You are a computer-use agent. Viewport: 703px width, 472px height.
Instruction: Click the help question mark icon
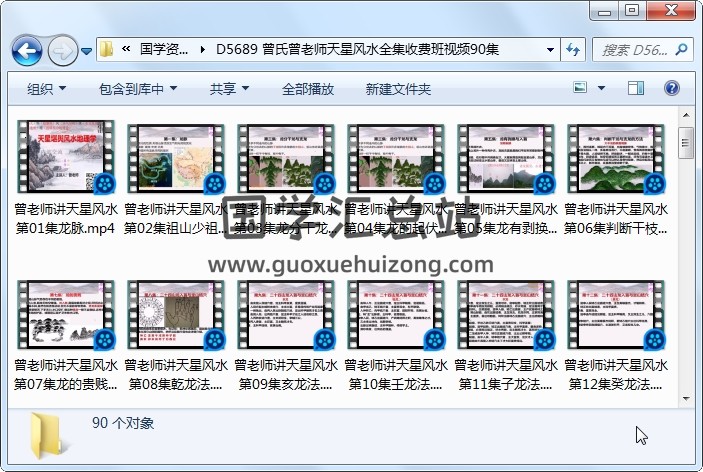672,89
